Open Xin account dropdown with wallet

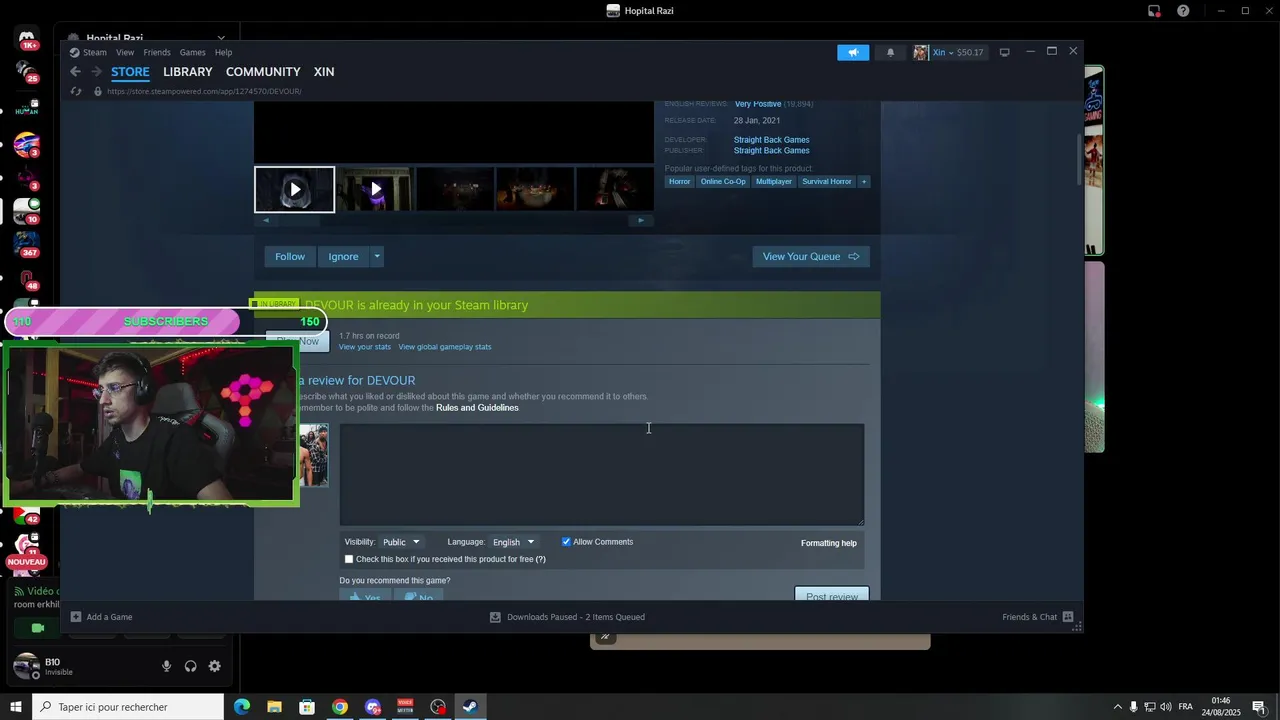949,52
